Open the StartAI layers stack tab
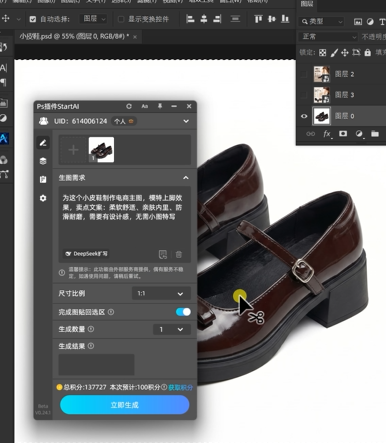The height and width of the screenshot is (443, 386). [x=43, y=161]
